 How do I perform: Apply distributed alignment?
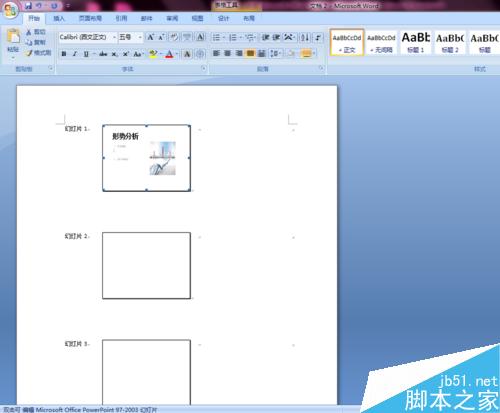(262, 53)
